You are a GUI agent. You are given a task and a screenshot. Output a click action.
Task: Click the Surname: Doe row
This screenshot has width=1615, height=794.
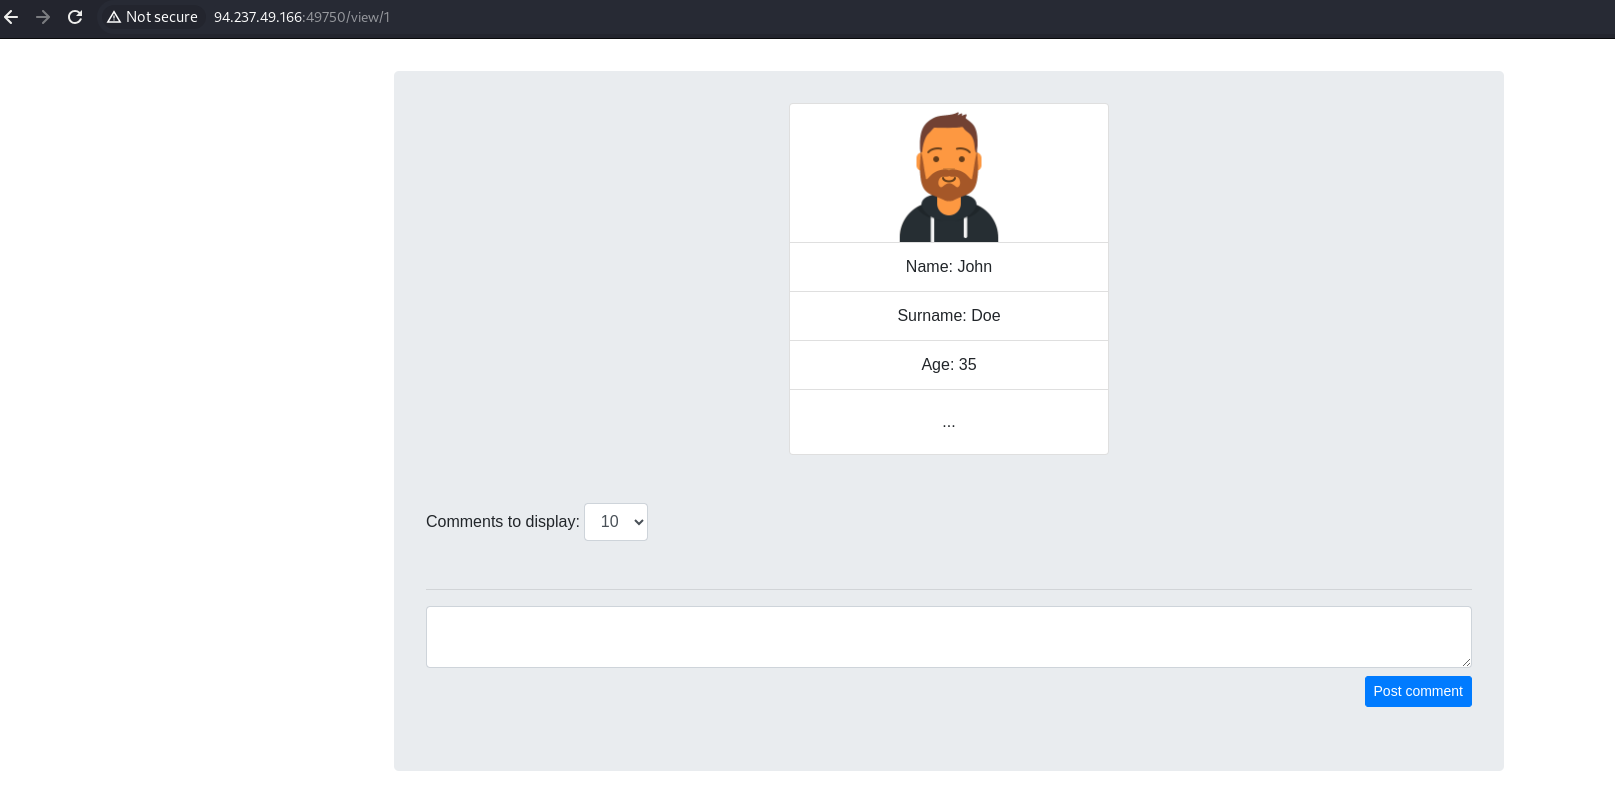(949, 316)
